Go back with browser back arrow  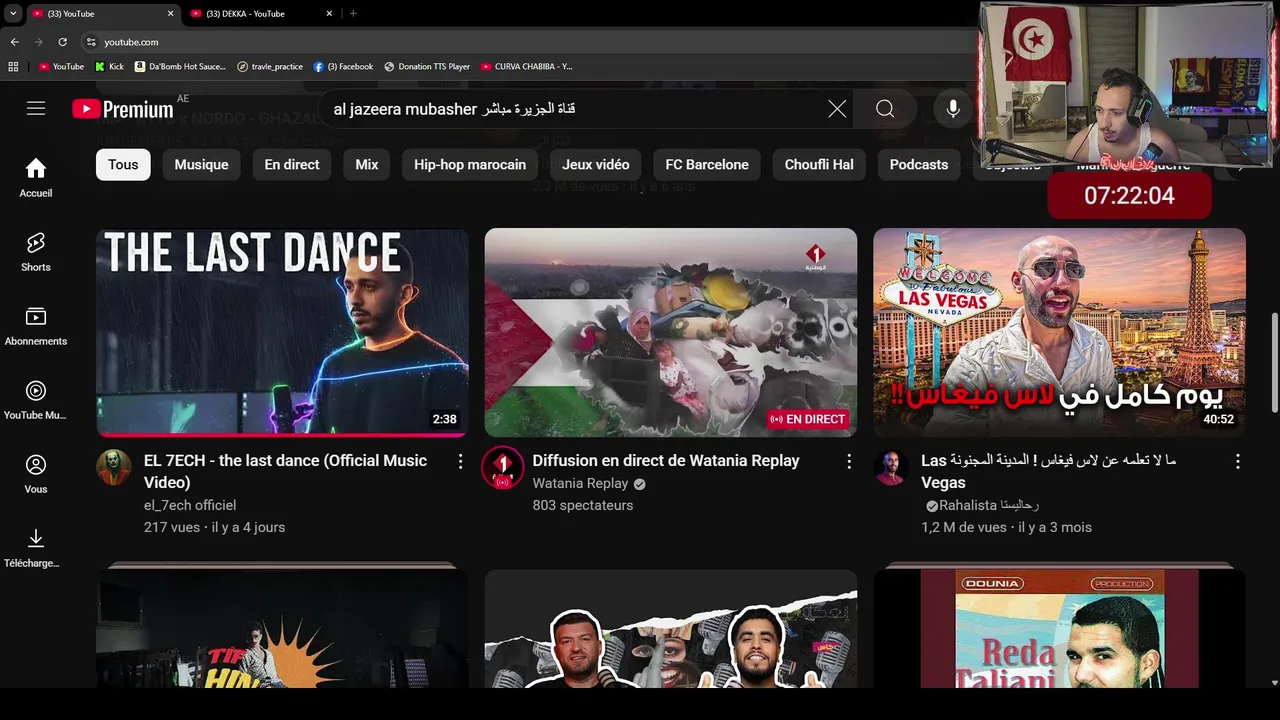pos(14,42)
